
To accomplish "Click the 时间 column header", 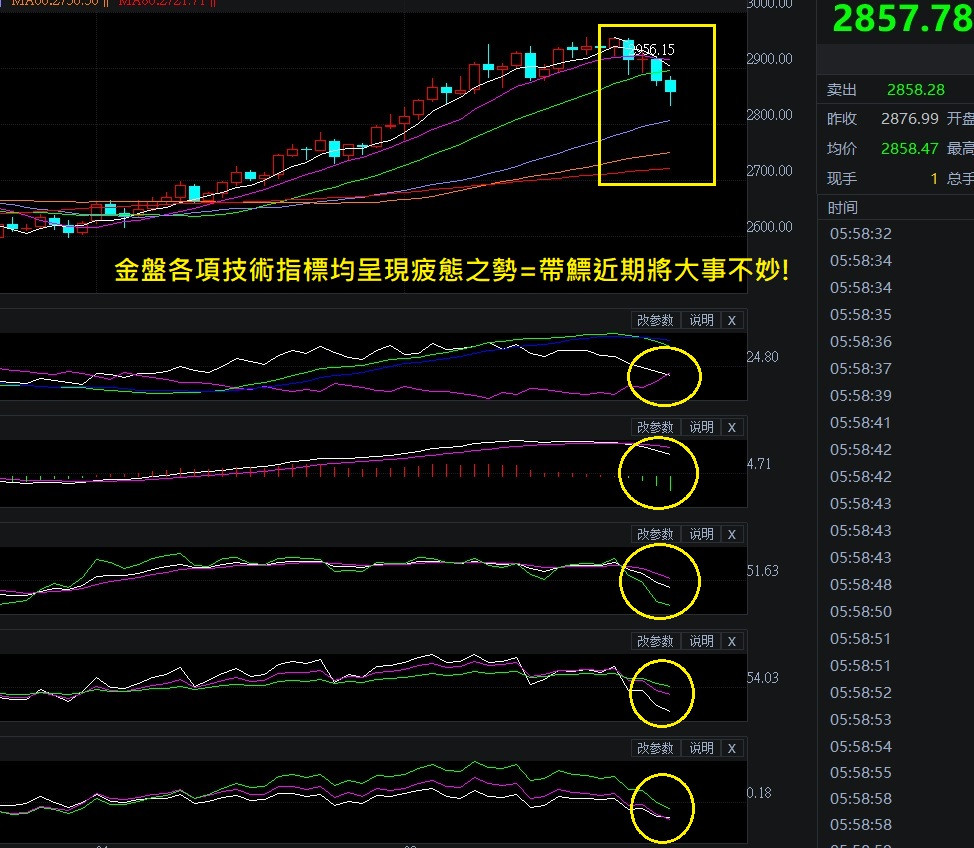I will coord(842,208).
